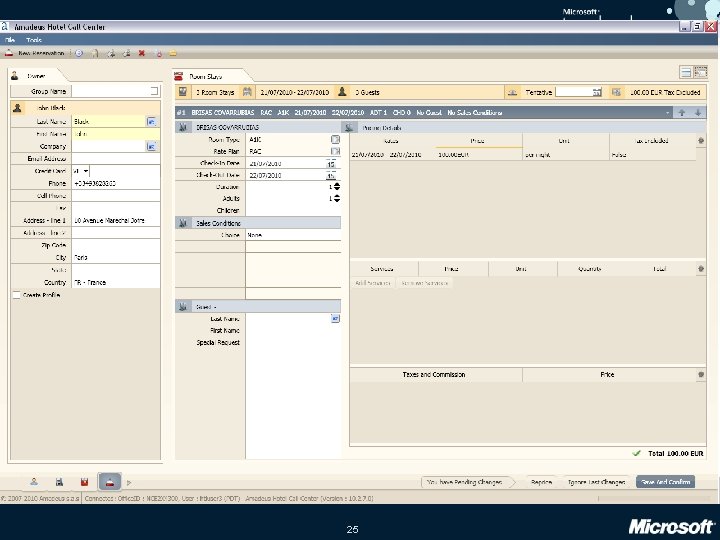Image resolution: width=720 pixels, height=540 pixels.
Task: Click the clock icon in the toolbar
Action: tap(79, 53)
